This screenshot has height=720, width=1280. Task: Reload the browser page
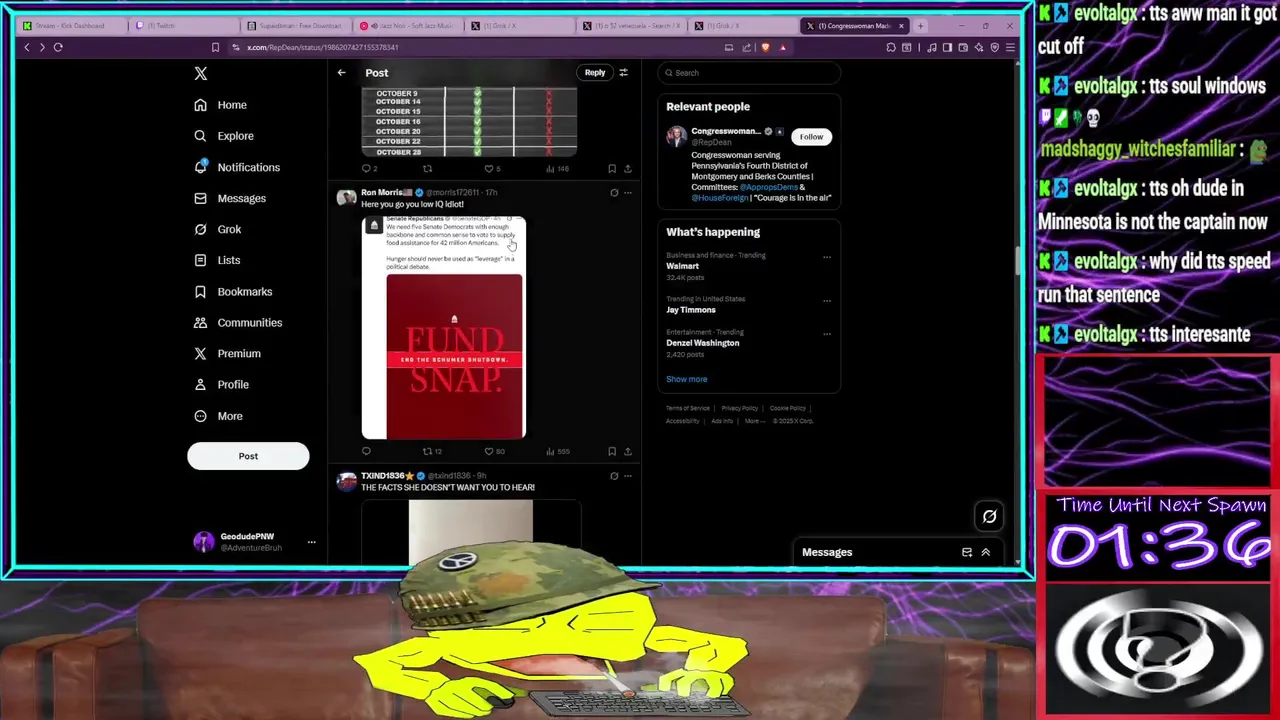coord(58,47)
